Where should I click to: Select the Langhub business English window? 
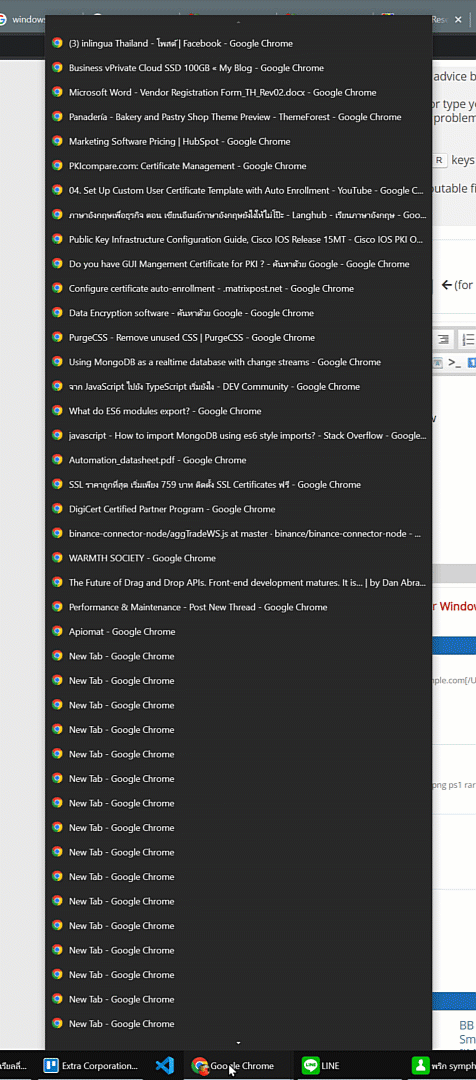[238, 215]
